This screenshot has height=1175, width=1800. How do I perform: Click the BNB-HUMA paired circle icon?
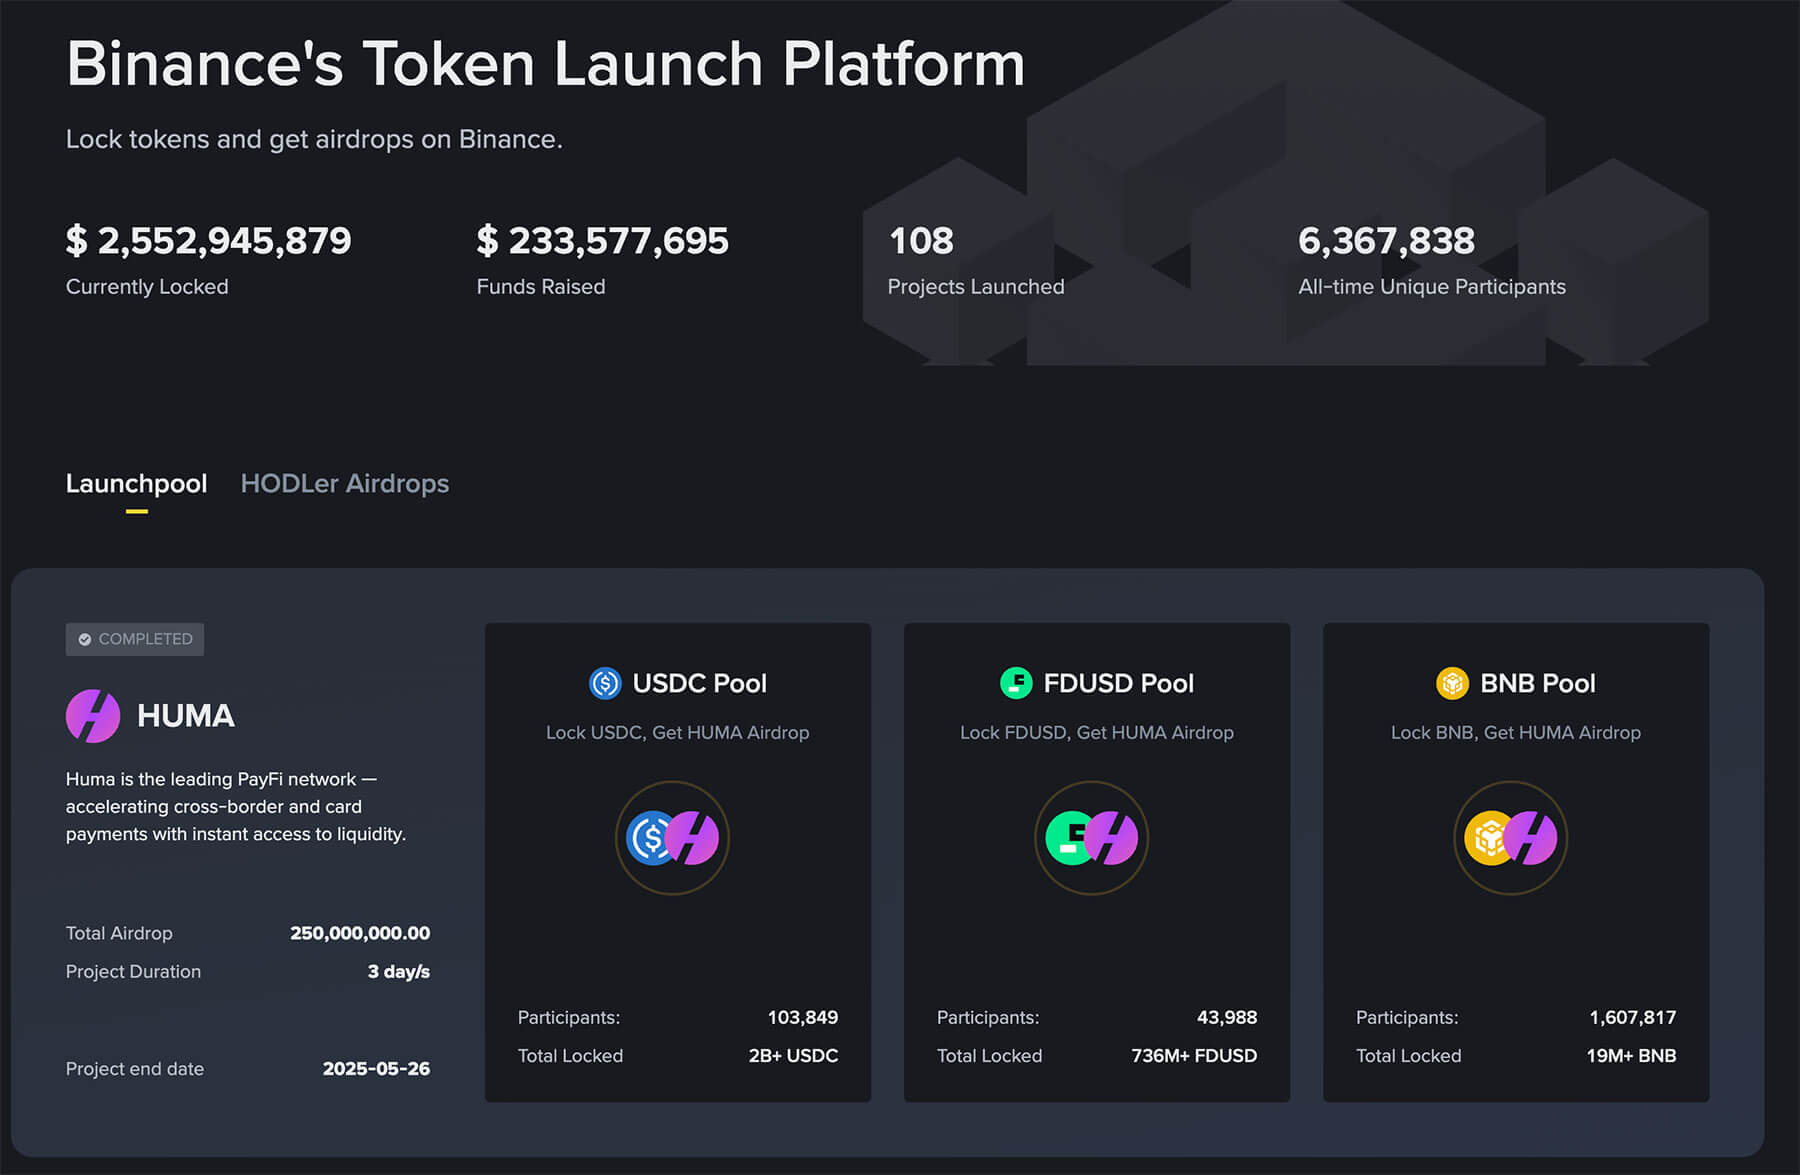coord(1510,838)
